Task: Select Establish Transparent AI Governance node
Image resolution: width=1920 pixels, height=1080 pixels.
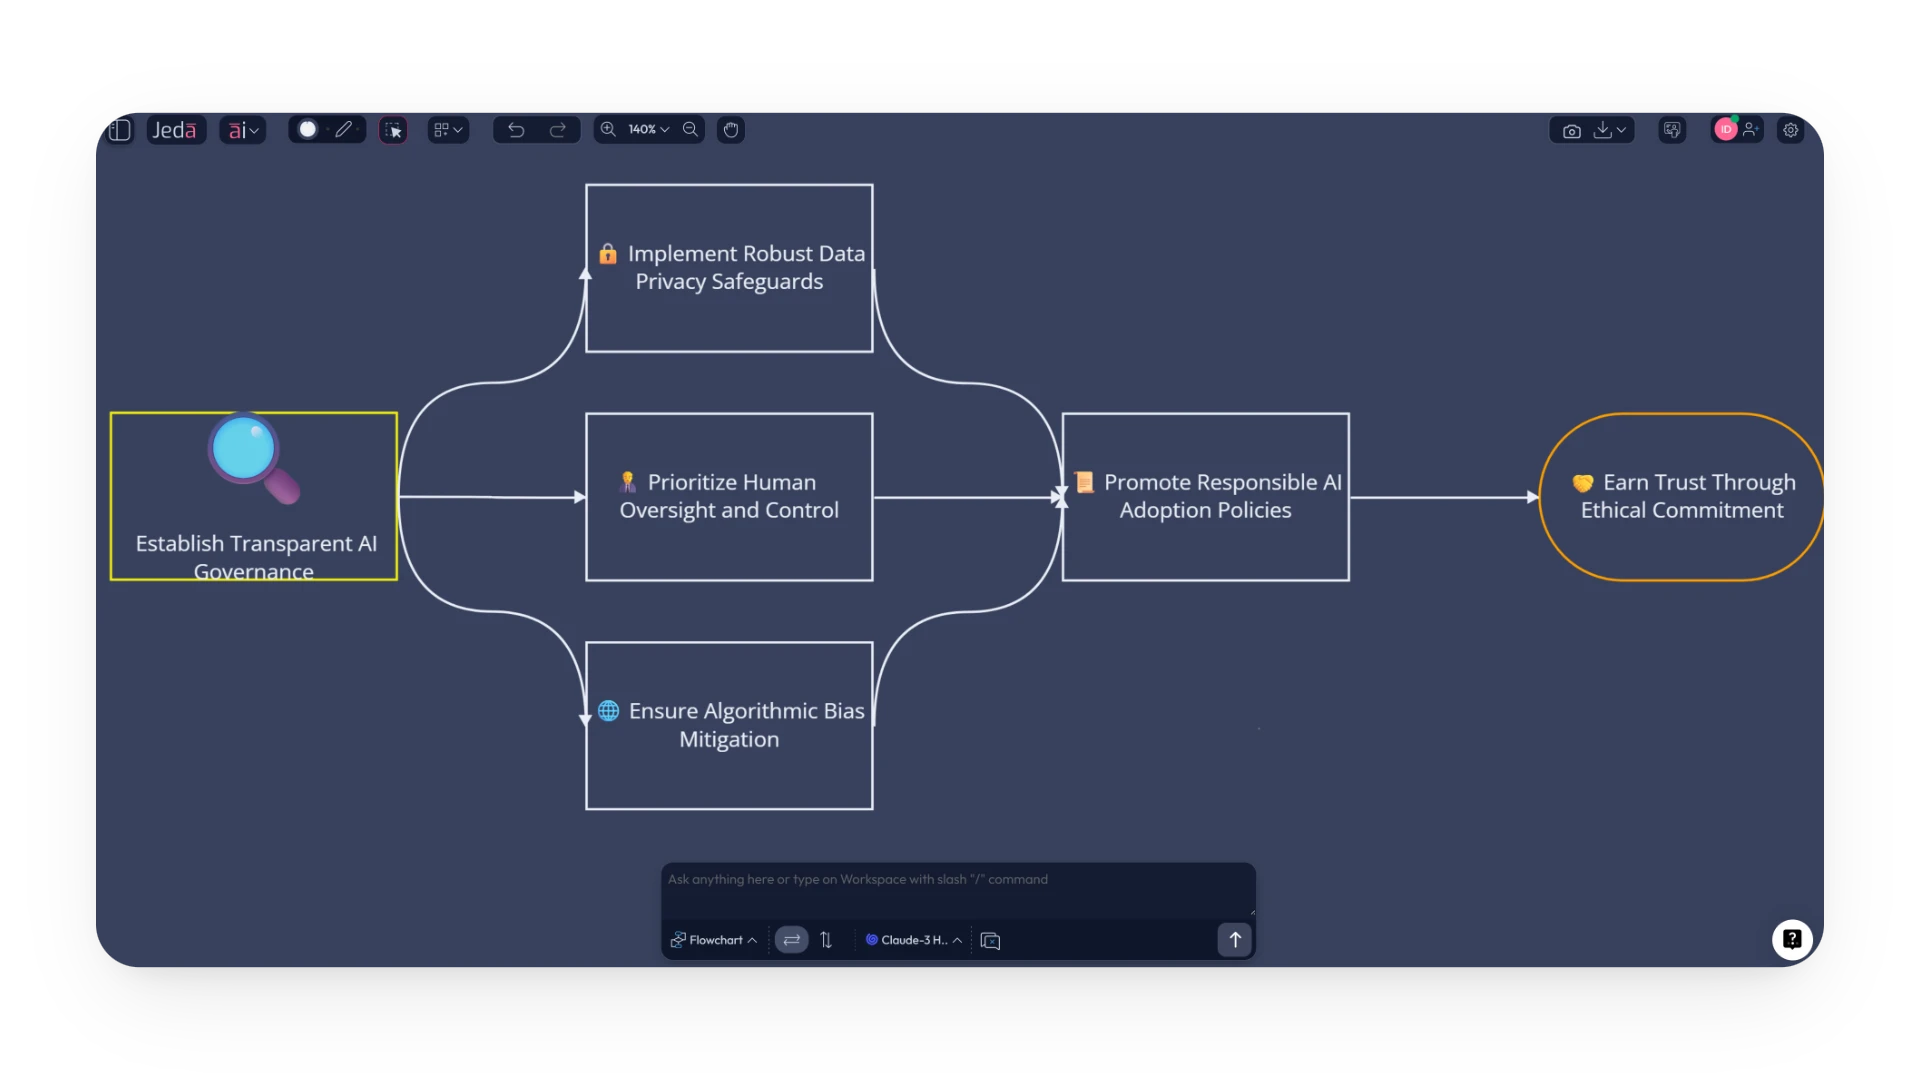Action: point(254,497)
